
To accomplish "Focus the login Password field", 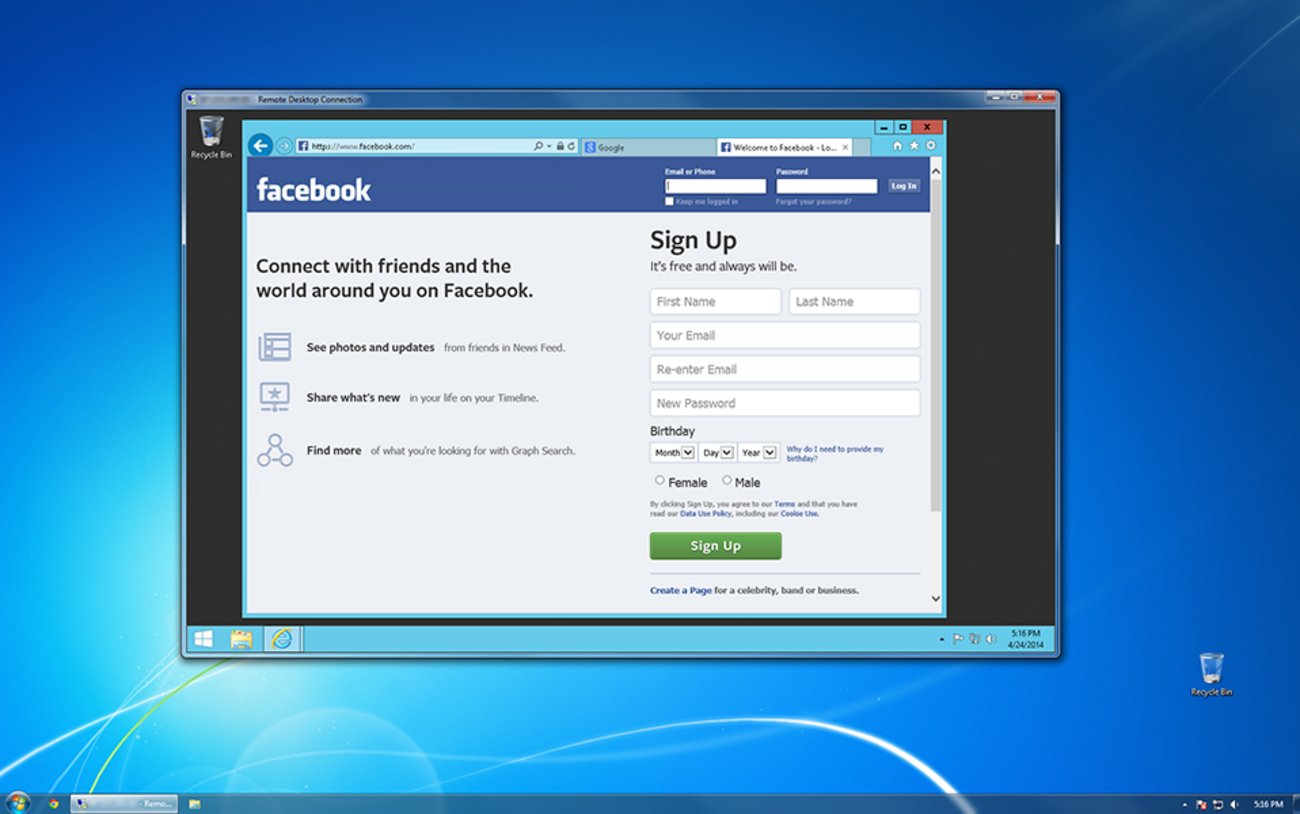I will pyautogui.click(x=826, y=186).
